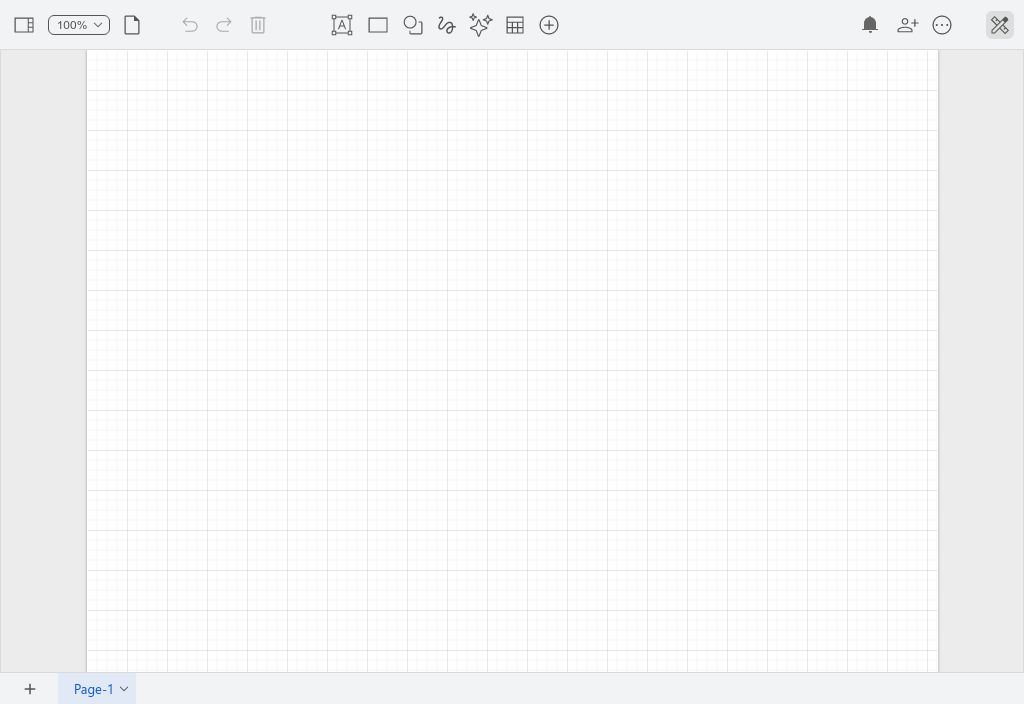The width and height of the screenshot is (1024, 704).
Task: Open the more options menu
Action: (x=942, y=25)
